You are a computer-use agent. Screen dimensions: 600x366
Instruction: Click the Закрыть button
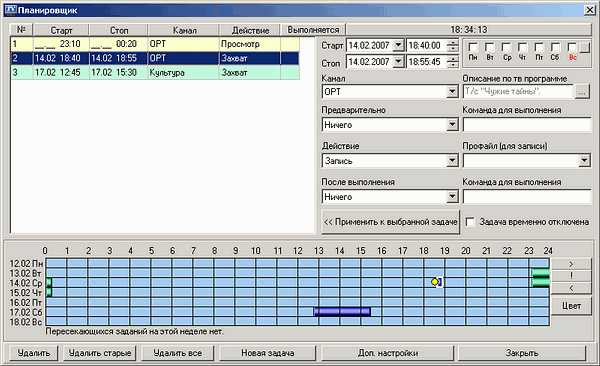click(x=522, y=353)
